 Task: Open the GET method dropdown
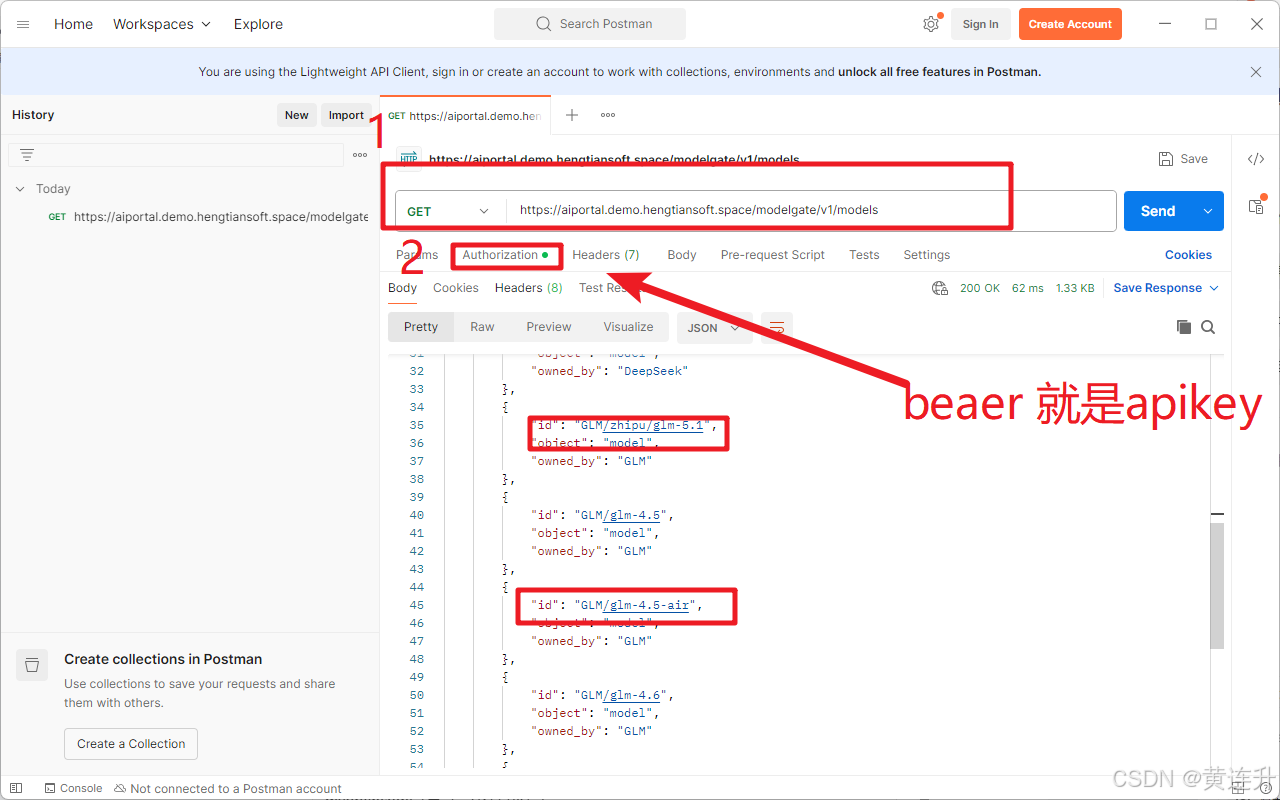point(449,211)
